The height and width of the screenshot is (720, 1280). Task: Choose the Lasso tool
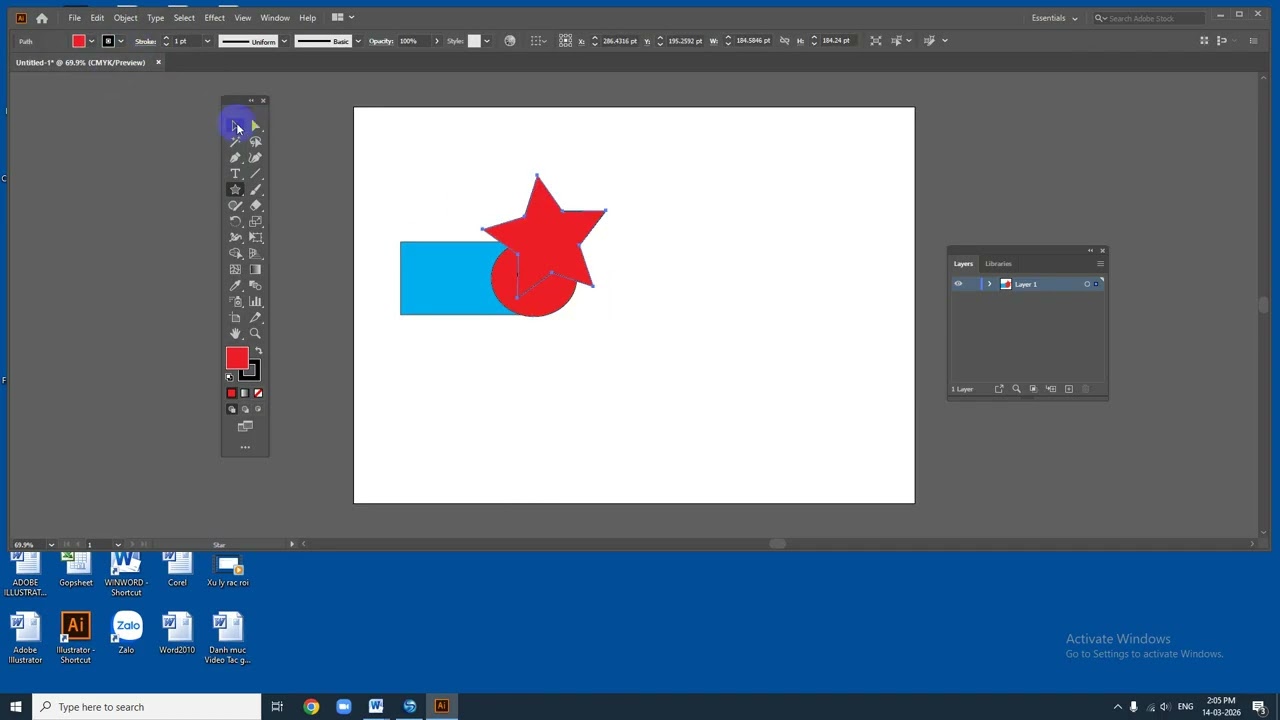pyautogui.click(x=255, y=142)
